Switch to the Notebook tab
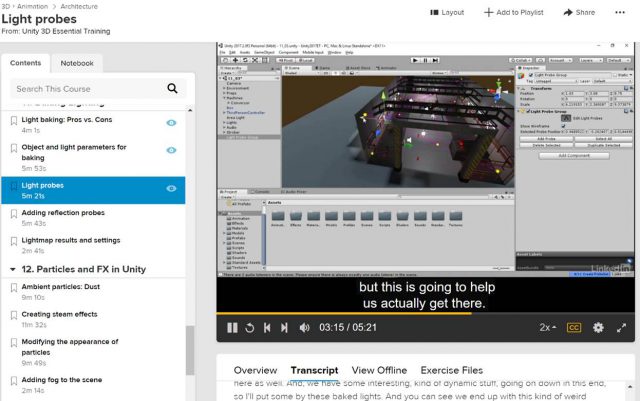 tap(77, 63)
